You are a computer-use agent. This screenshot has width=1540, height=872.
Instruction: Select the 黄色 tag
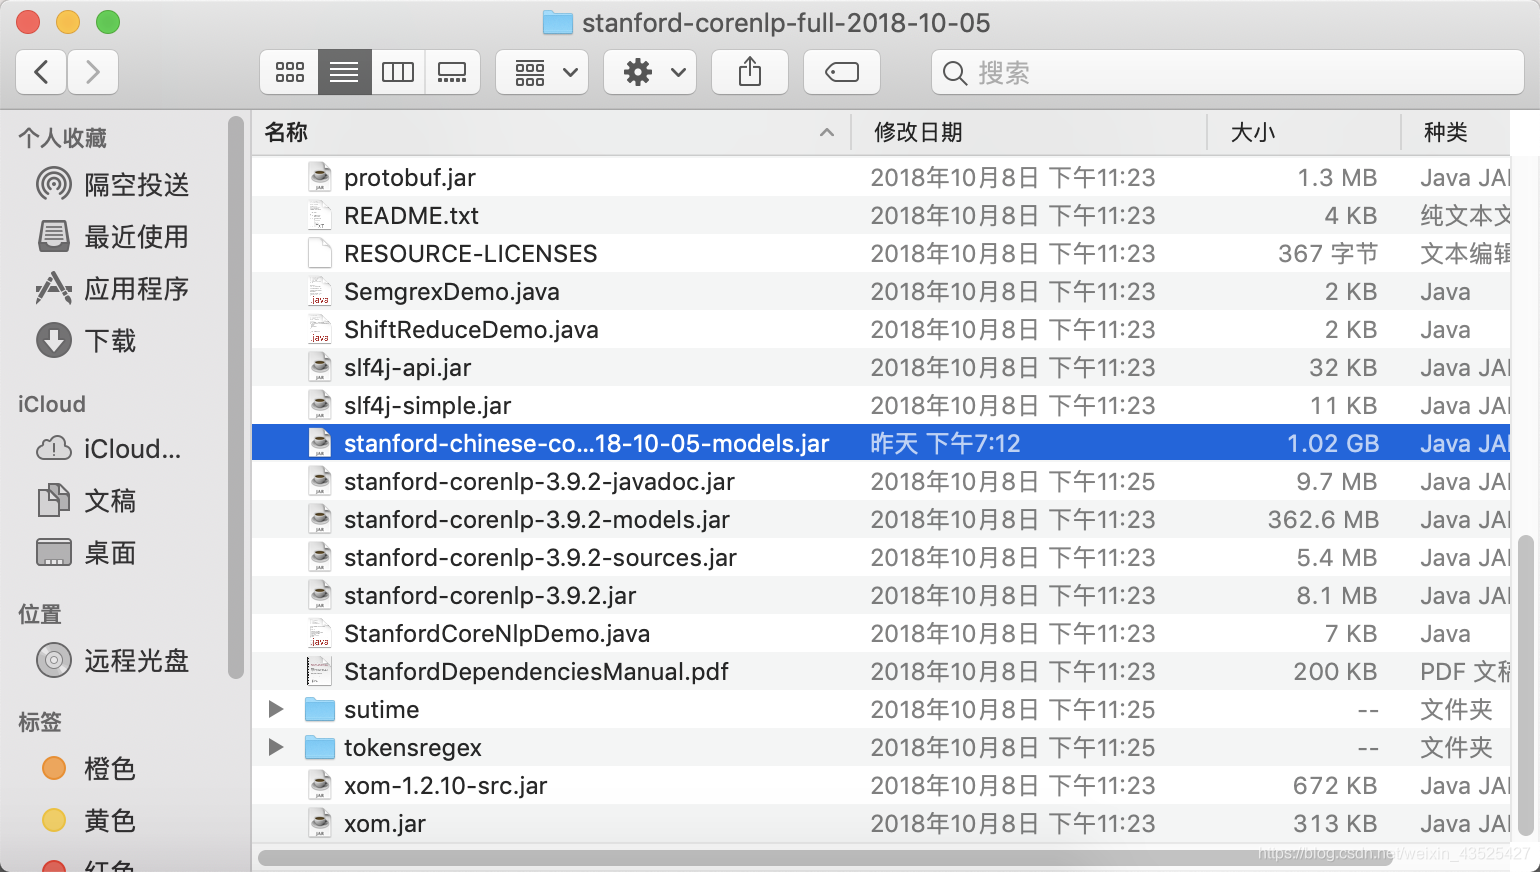coord(89,820)
